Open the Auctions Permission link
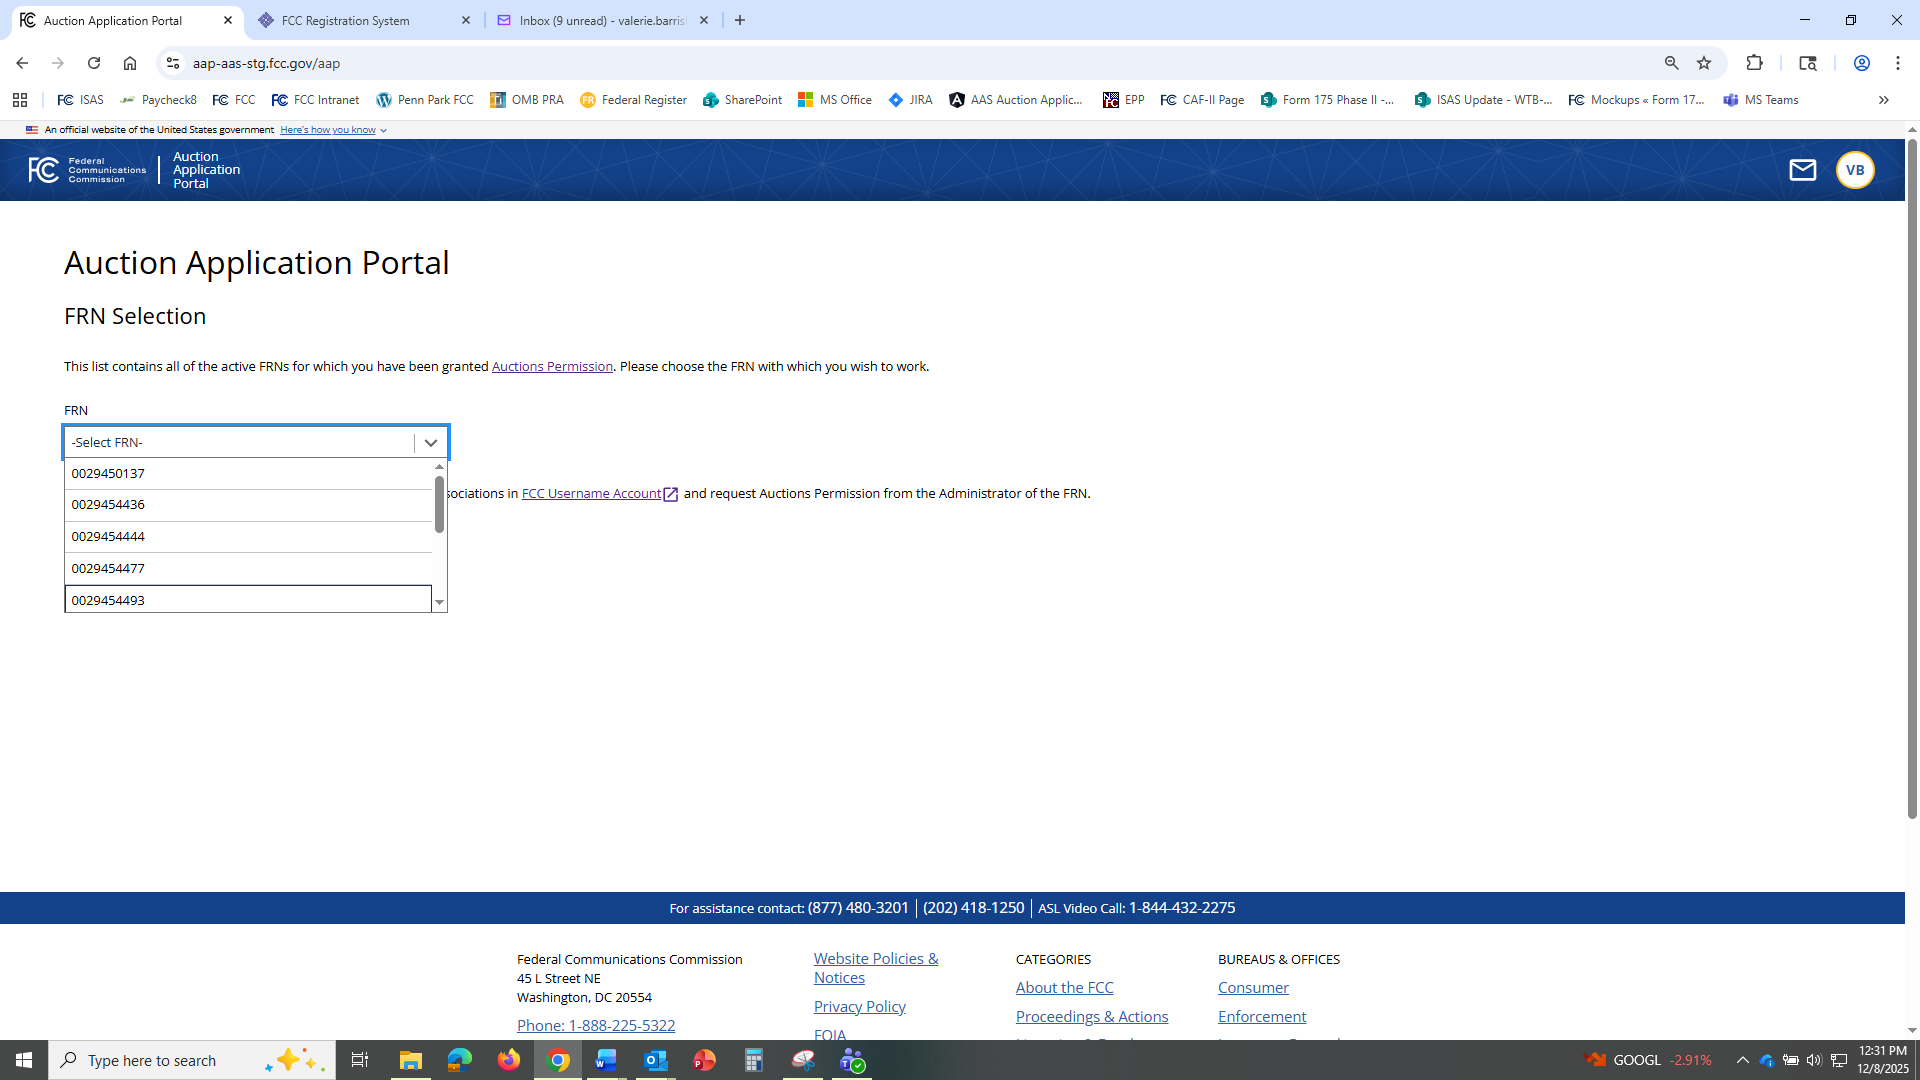 (552, 367)
